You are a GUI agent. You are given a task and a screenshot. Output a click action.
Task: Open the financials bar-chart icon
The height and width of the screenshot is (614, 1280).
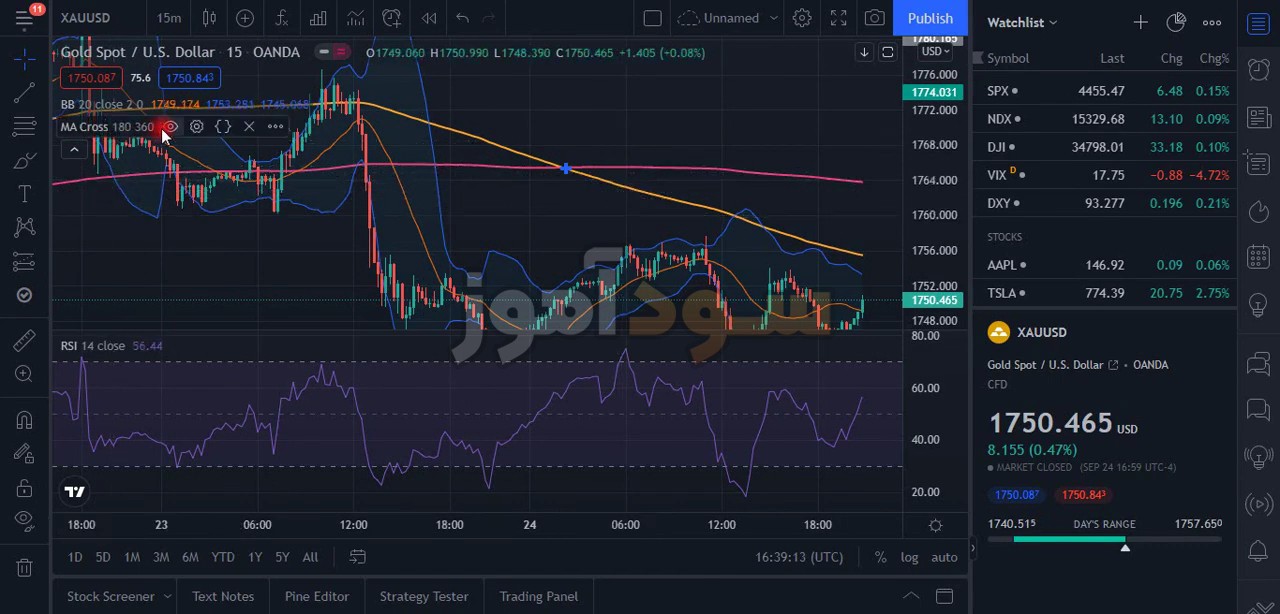[x=318, y=18]
